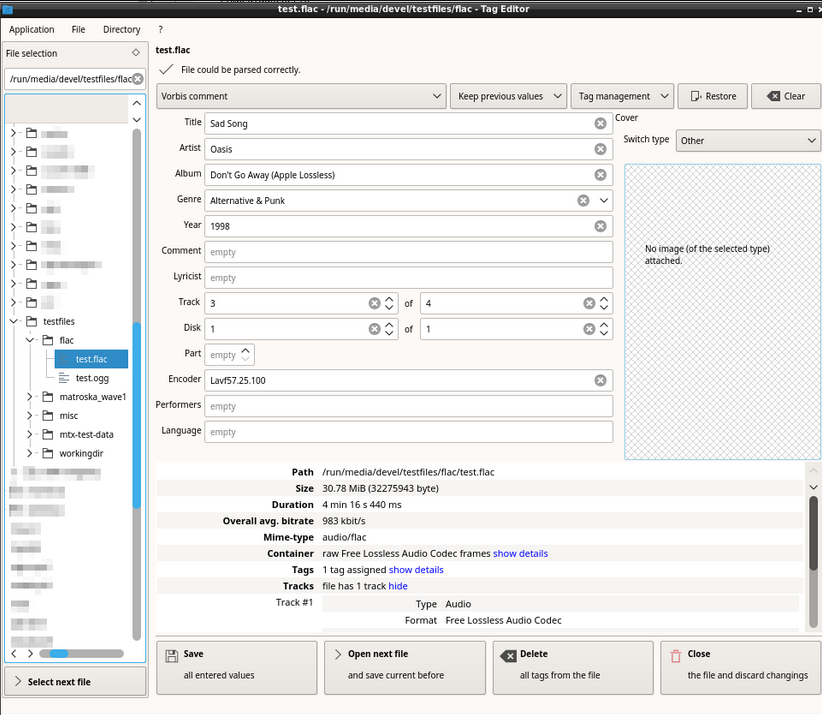Clear the Title field with its X icon
Viewport: 822px width, 715px height.
click(600, 123)
